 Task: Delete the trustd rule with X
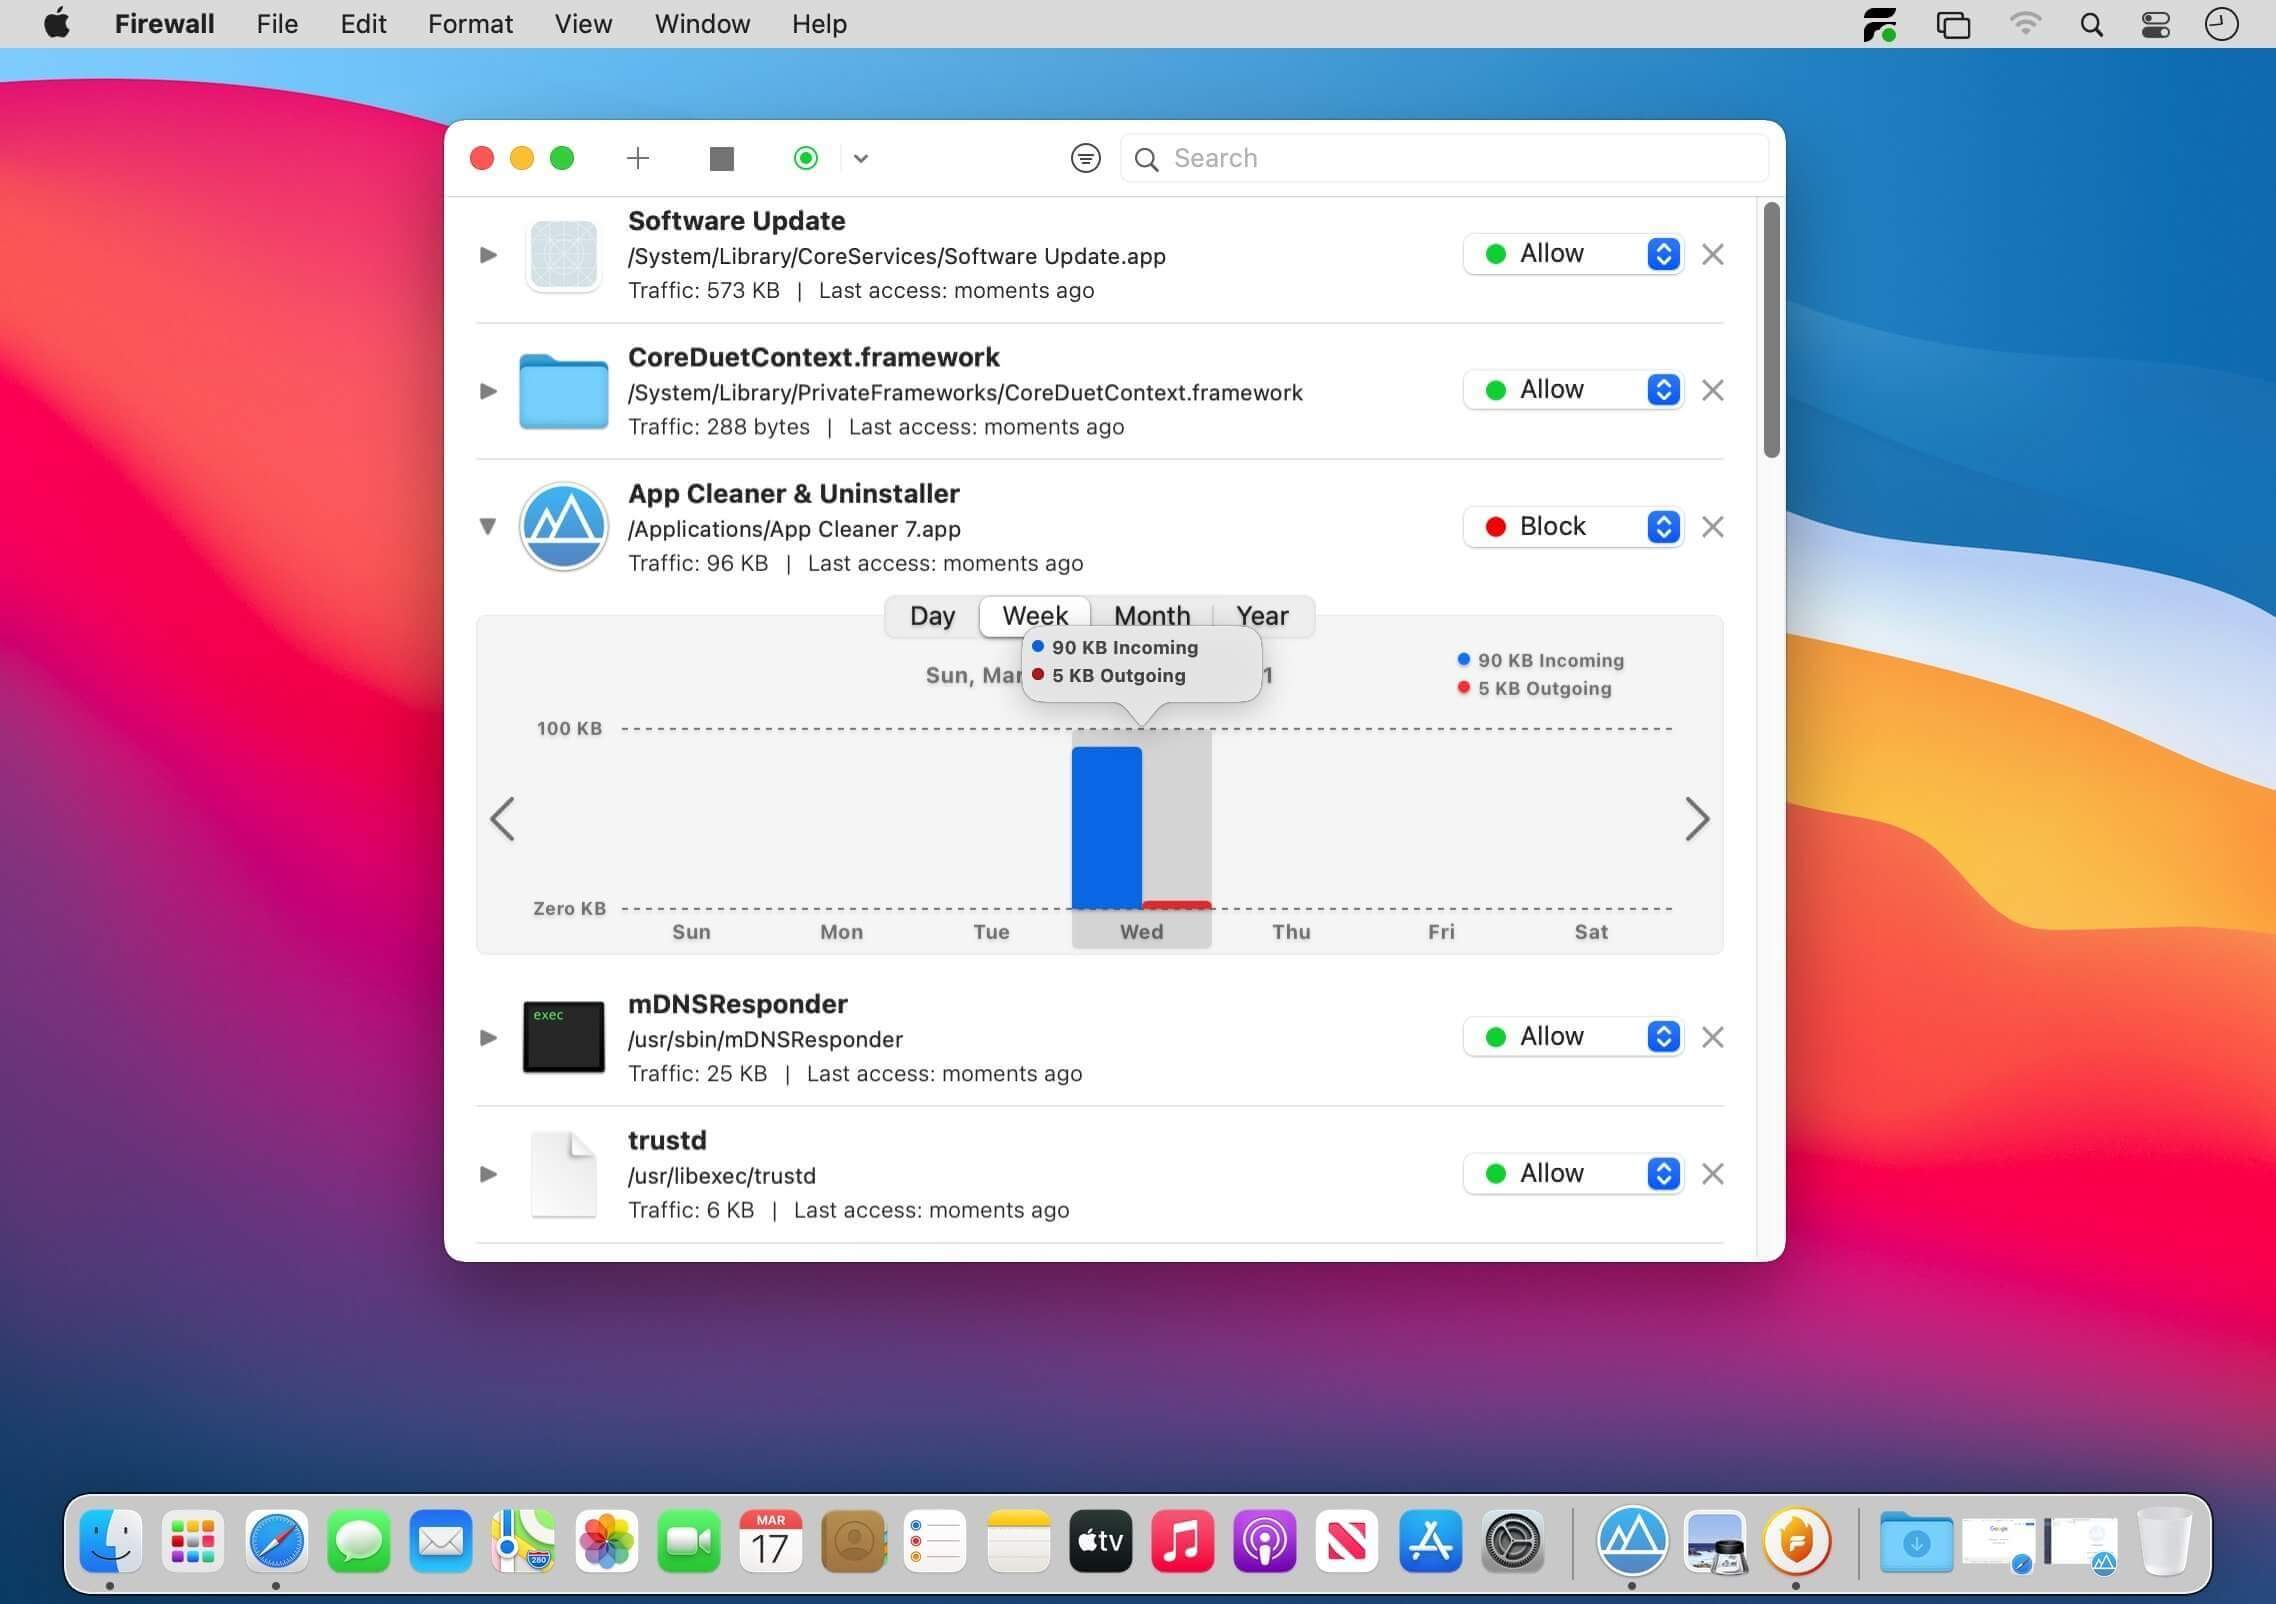pyautogui.click(x=1712, y=1173)
